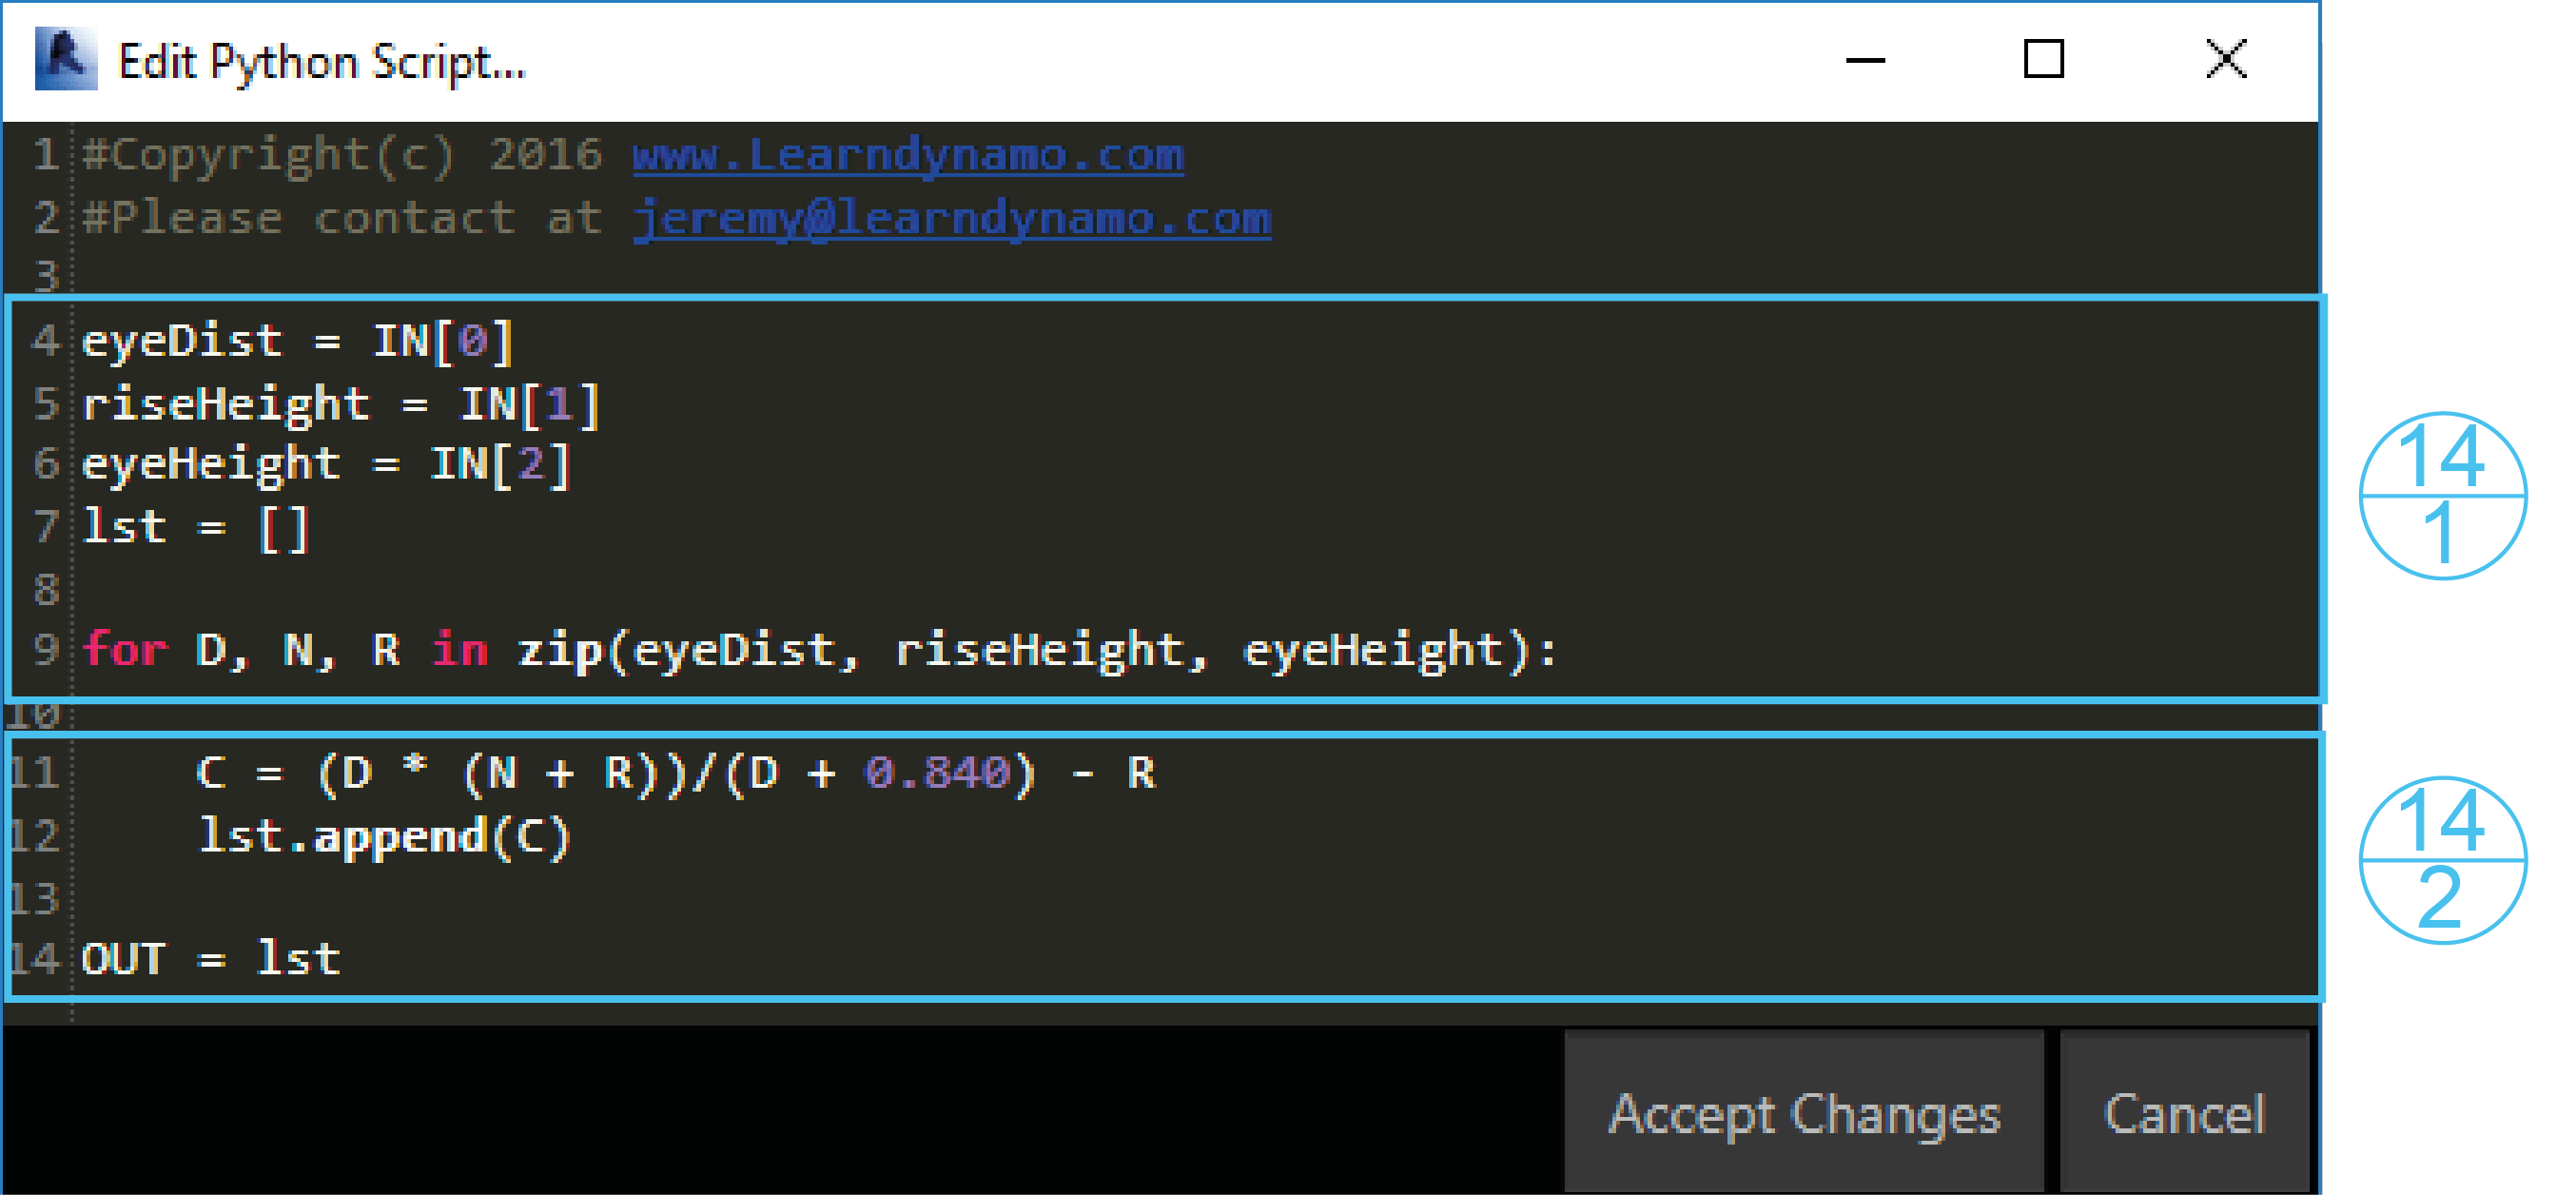Viewport: 2576px width, 1195px height.
Task: Click the circled 14/1 callout marker
Action: (2442, 495)
